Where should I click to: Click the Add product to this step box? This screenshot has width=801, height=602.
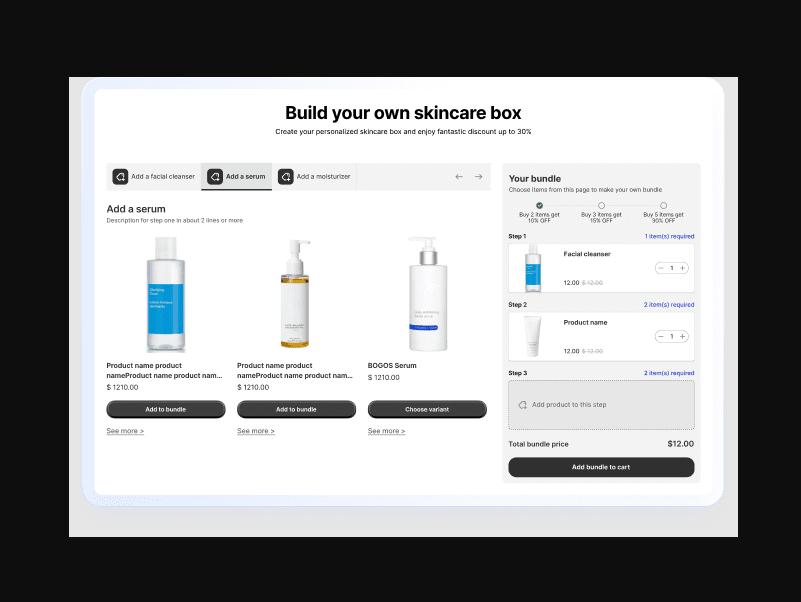601,405
